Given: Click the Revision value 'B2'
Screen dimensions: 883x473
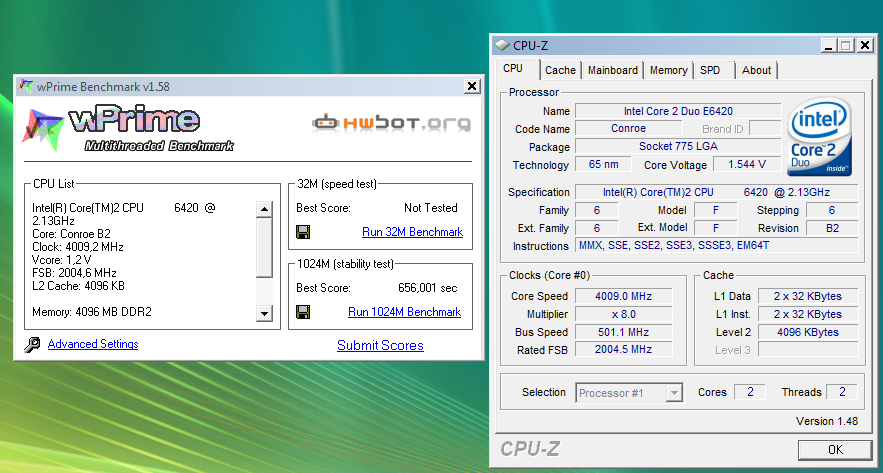Looking at the screenshot, I should [832, 228].
